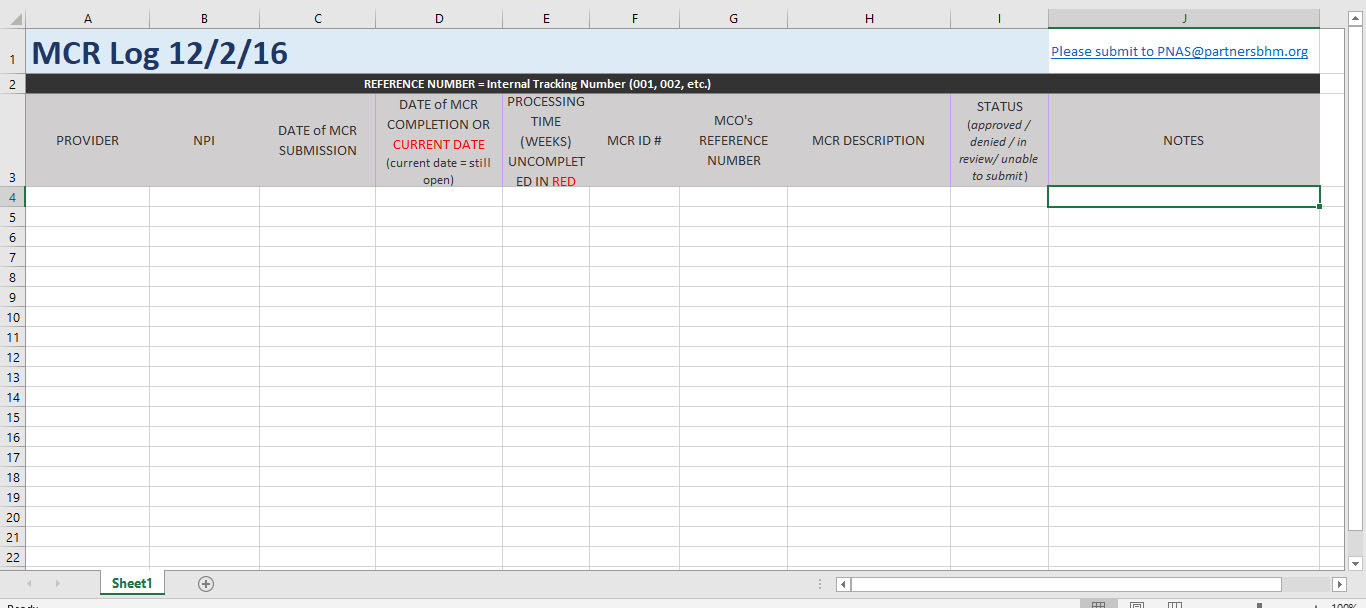Click the sheet navigation left arrow

pyautogui.click(x=29, y=584)
